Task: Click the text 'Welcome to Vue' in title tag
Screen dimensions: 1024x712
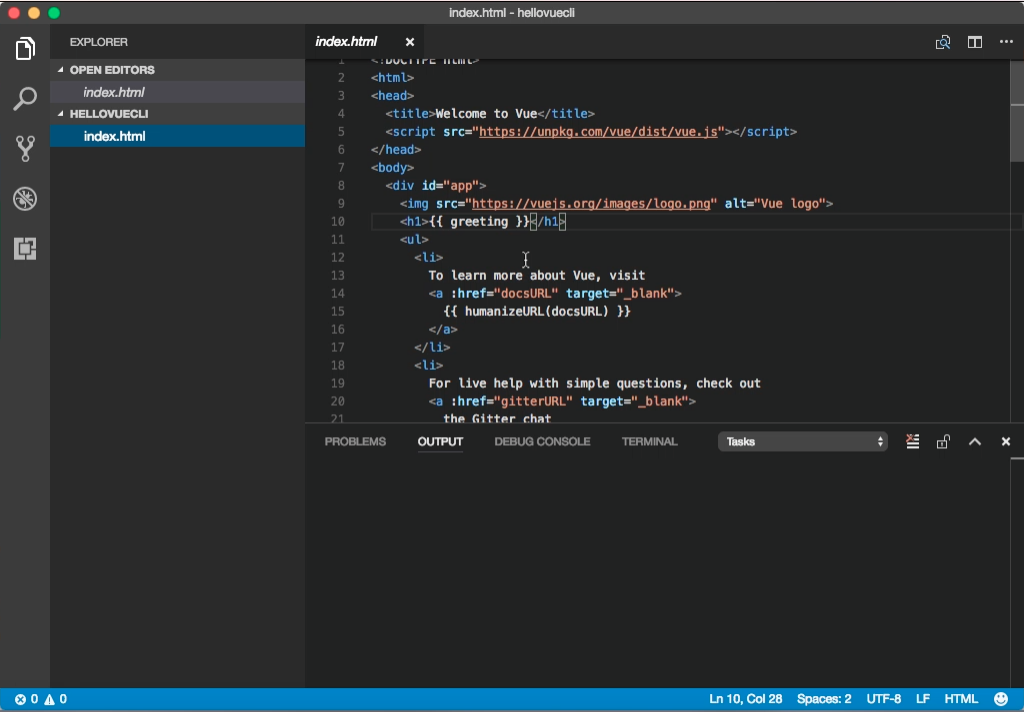Action: click(486, 114)
